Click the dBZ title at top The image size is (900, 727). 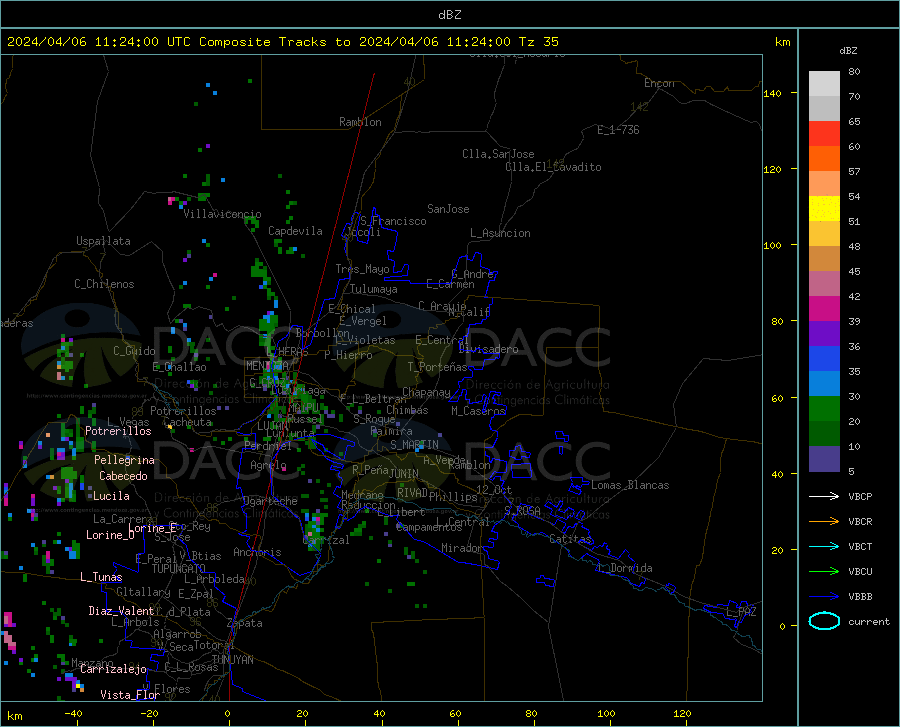pyautogui.click(x=449, y=15)
